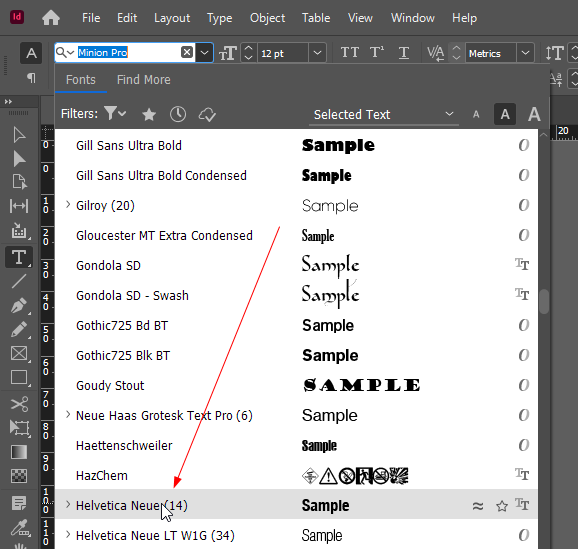Select Gothic725 Bd BT font

point(296,326)
